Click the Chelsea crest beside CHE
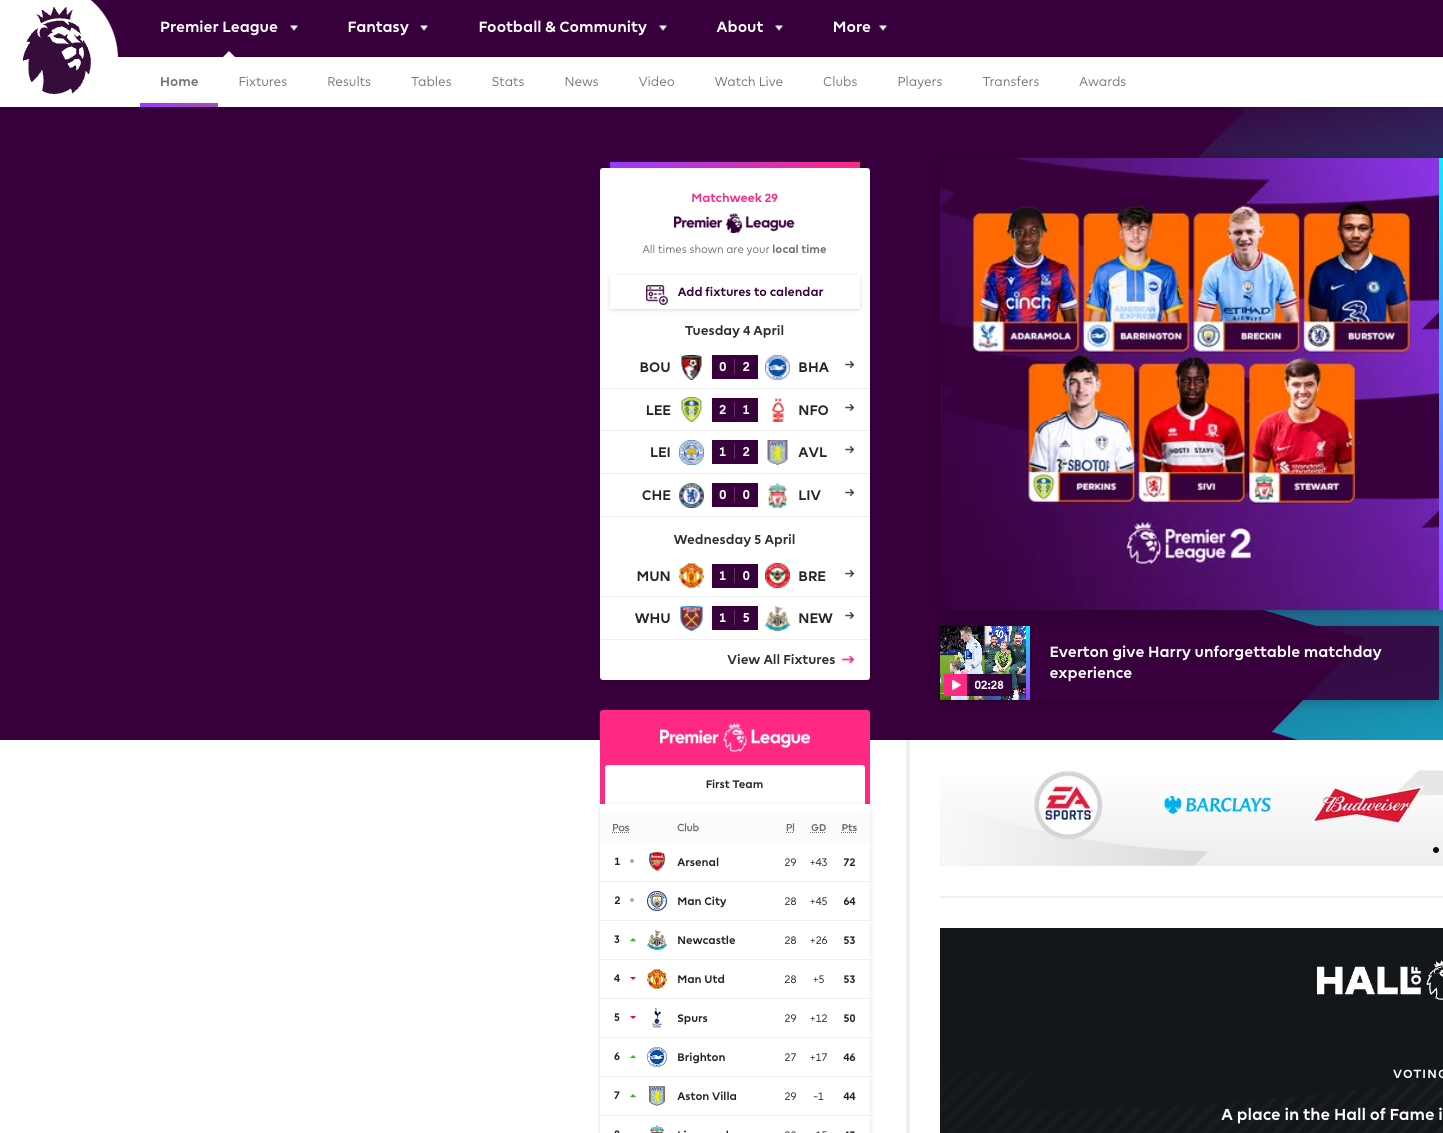 (691, 494)
